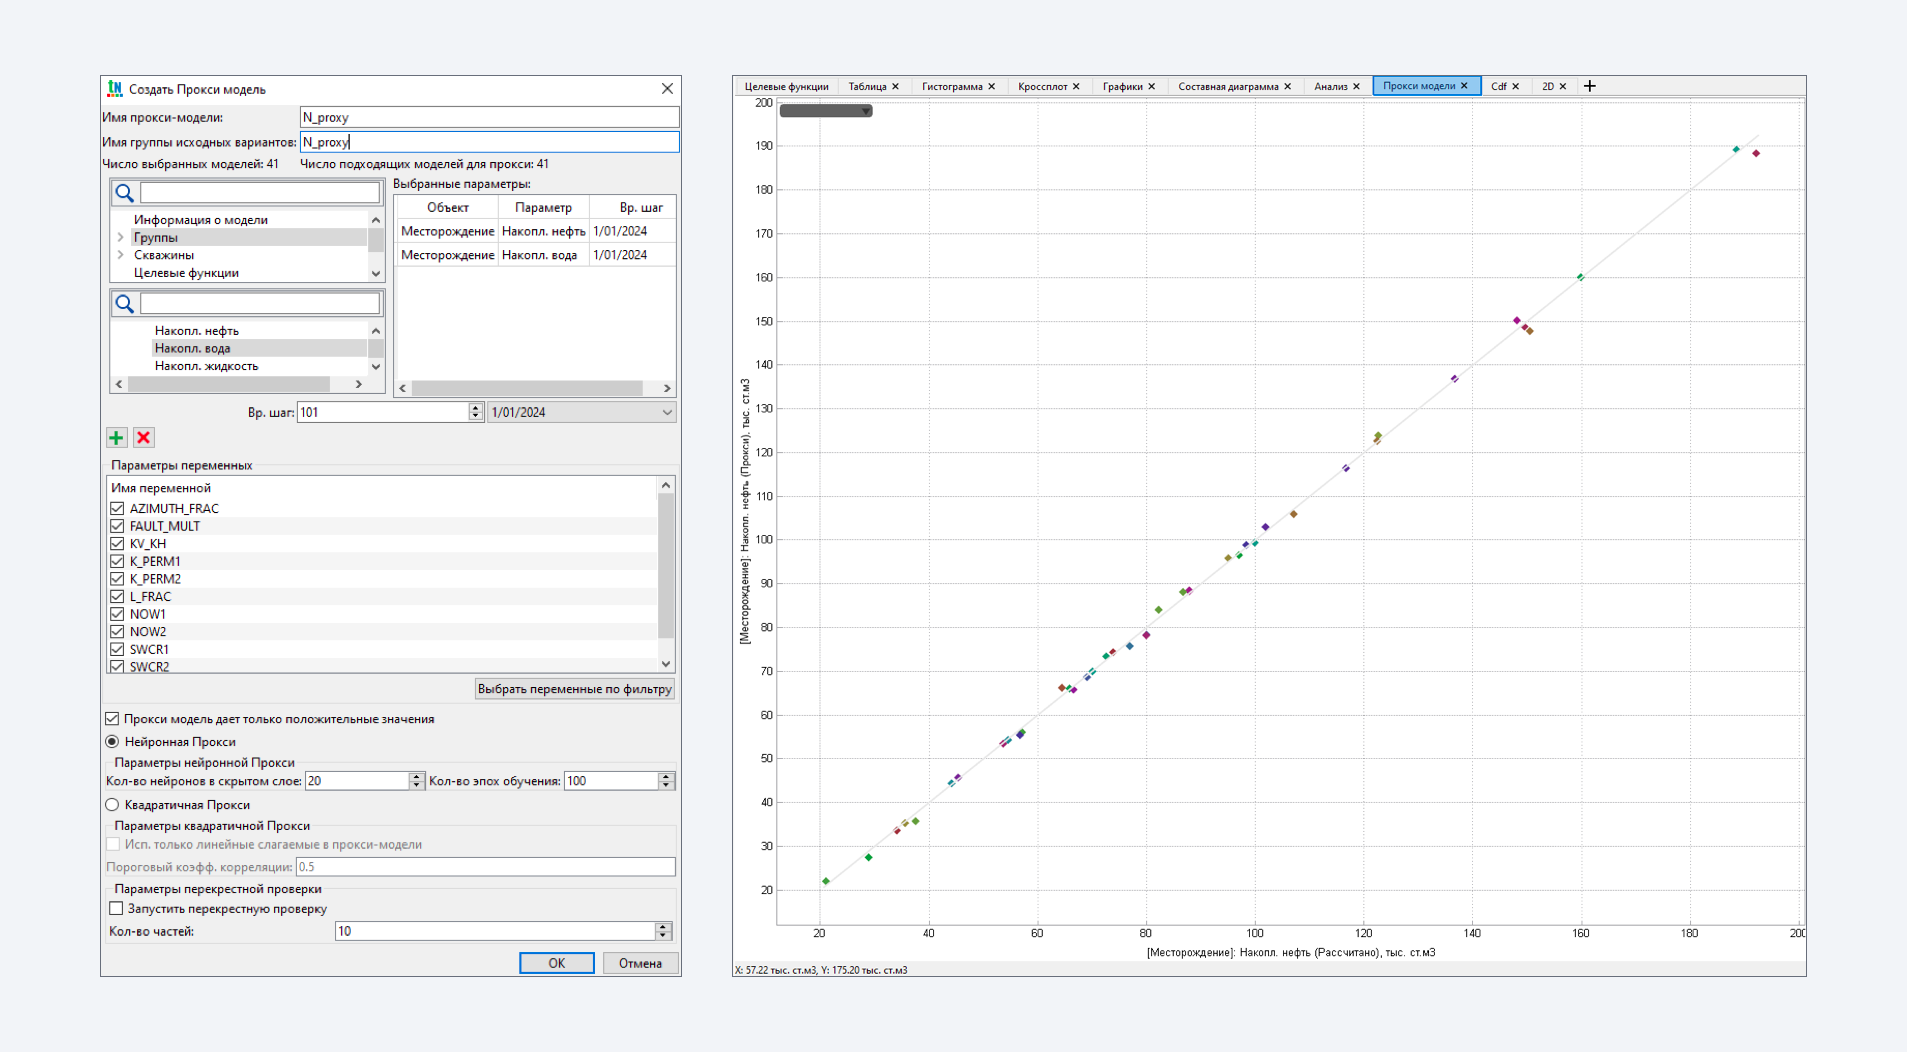
Task: Switch to Графики tab
Action: click(1122, 86)
